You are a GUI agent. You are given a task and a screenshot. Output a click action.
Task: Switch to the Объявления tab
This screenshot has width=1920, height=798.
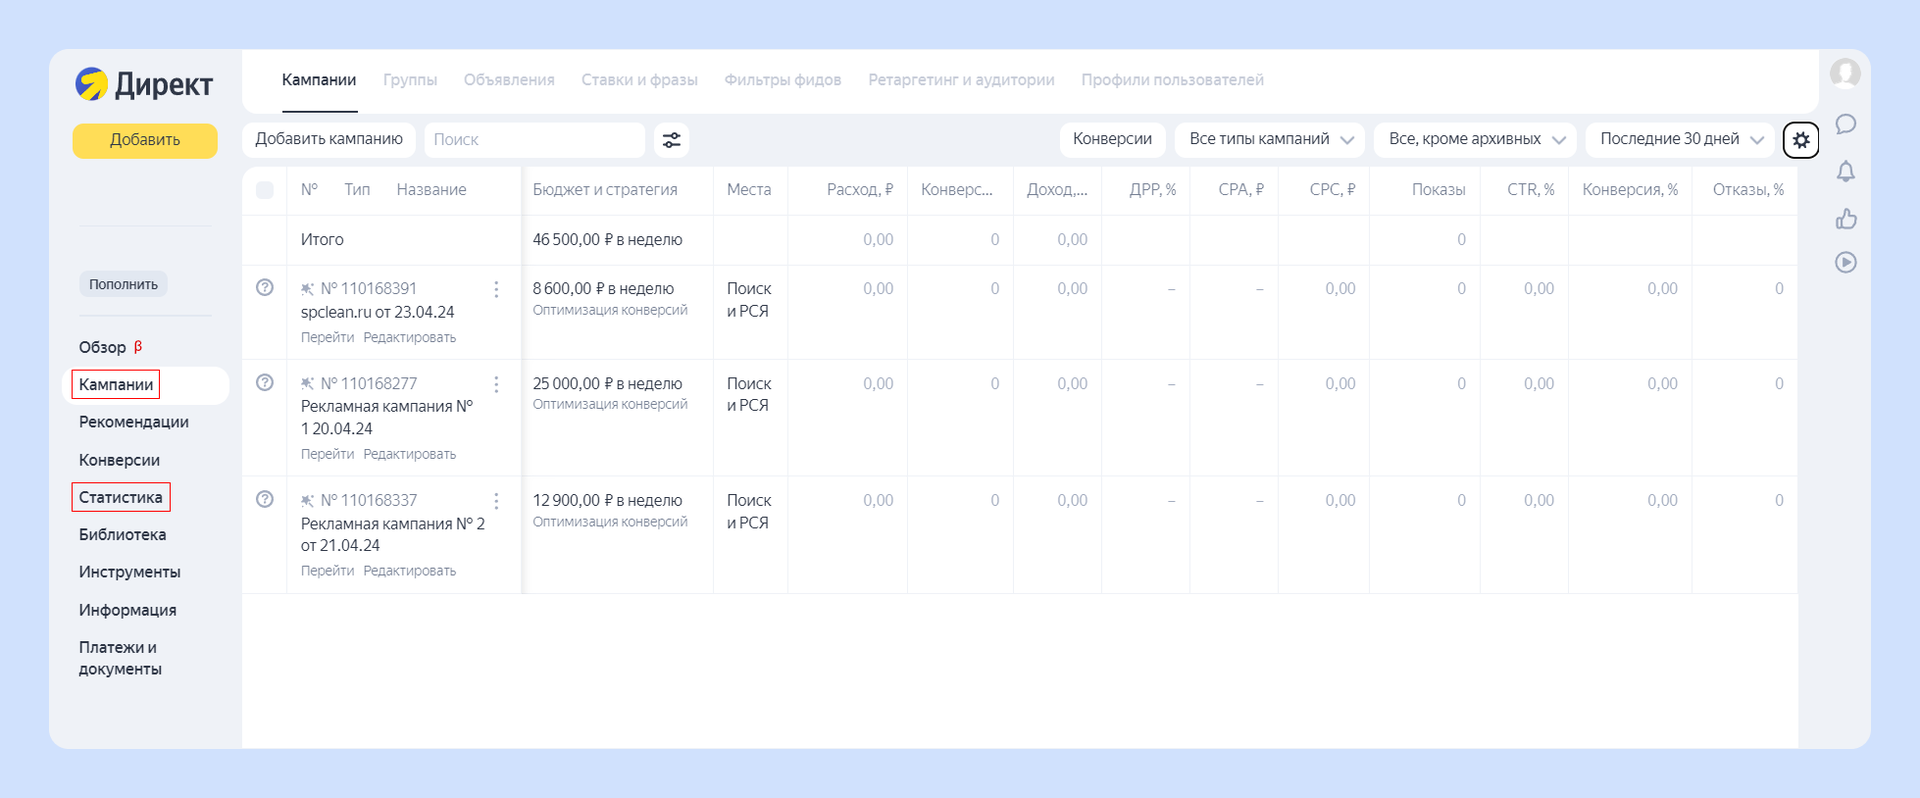pyautogui.click(x=509, y=80)
